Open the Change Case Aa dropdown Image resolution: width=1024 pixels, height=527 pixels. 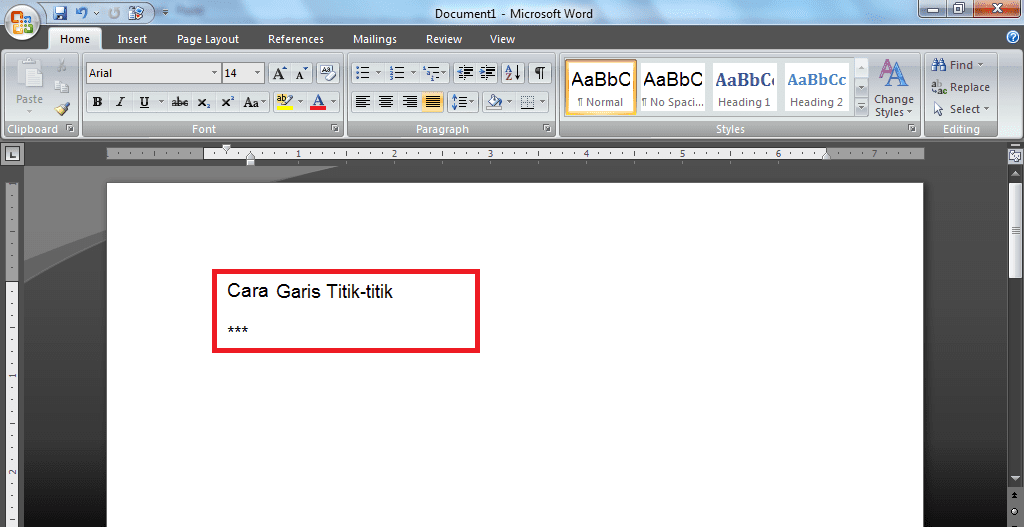pyautogui.click(x=255, y=102)
